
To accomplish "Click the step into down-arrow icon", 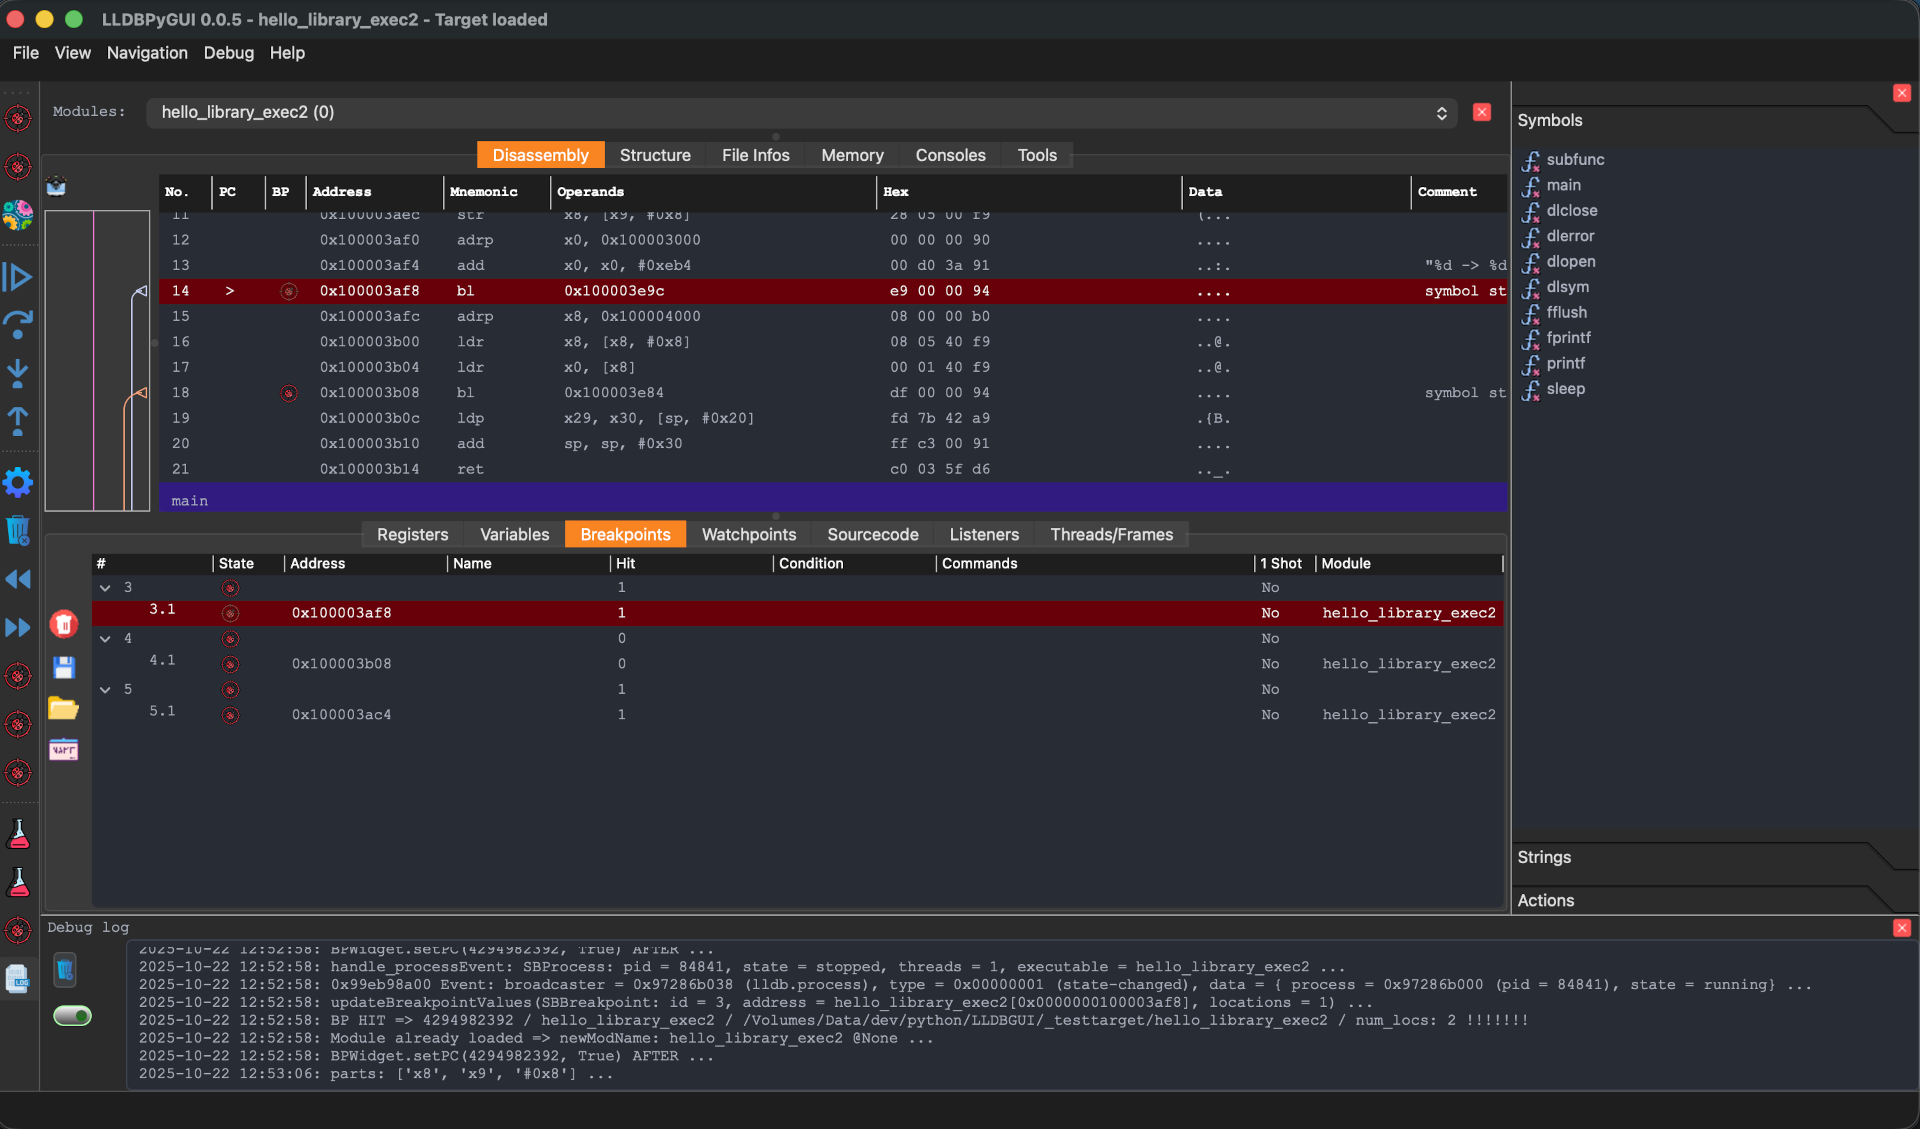I will [17, 373].
